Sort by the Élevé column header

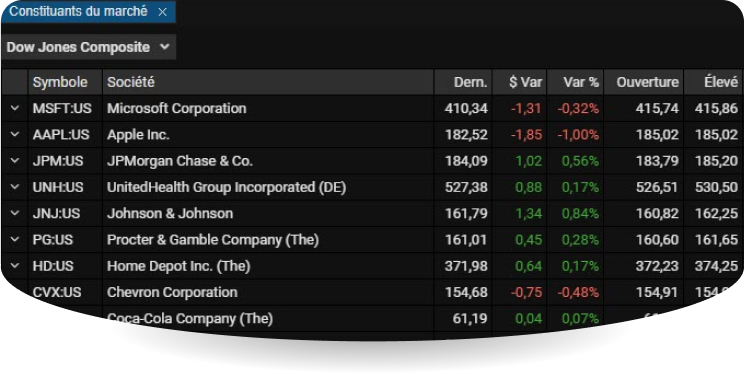pyautogui.click(x=714, y=82)
